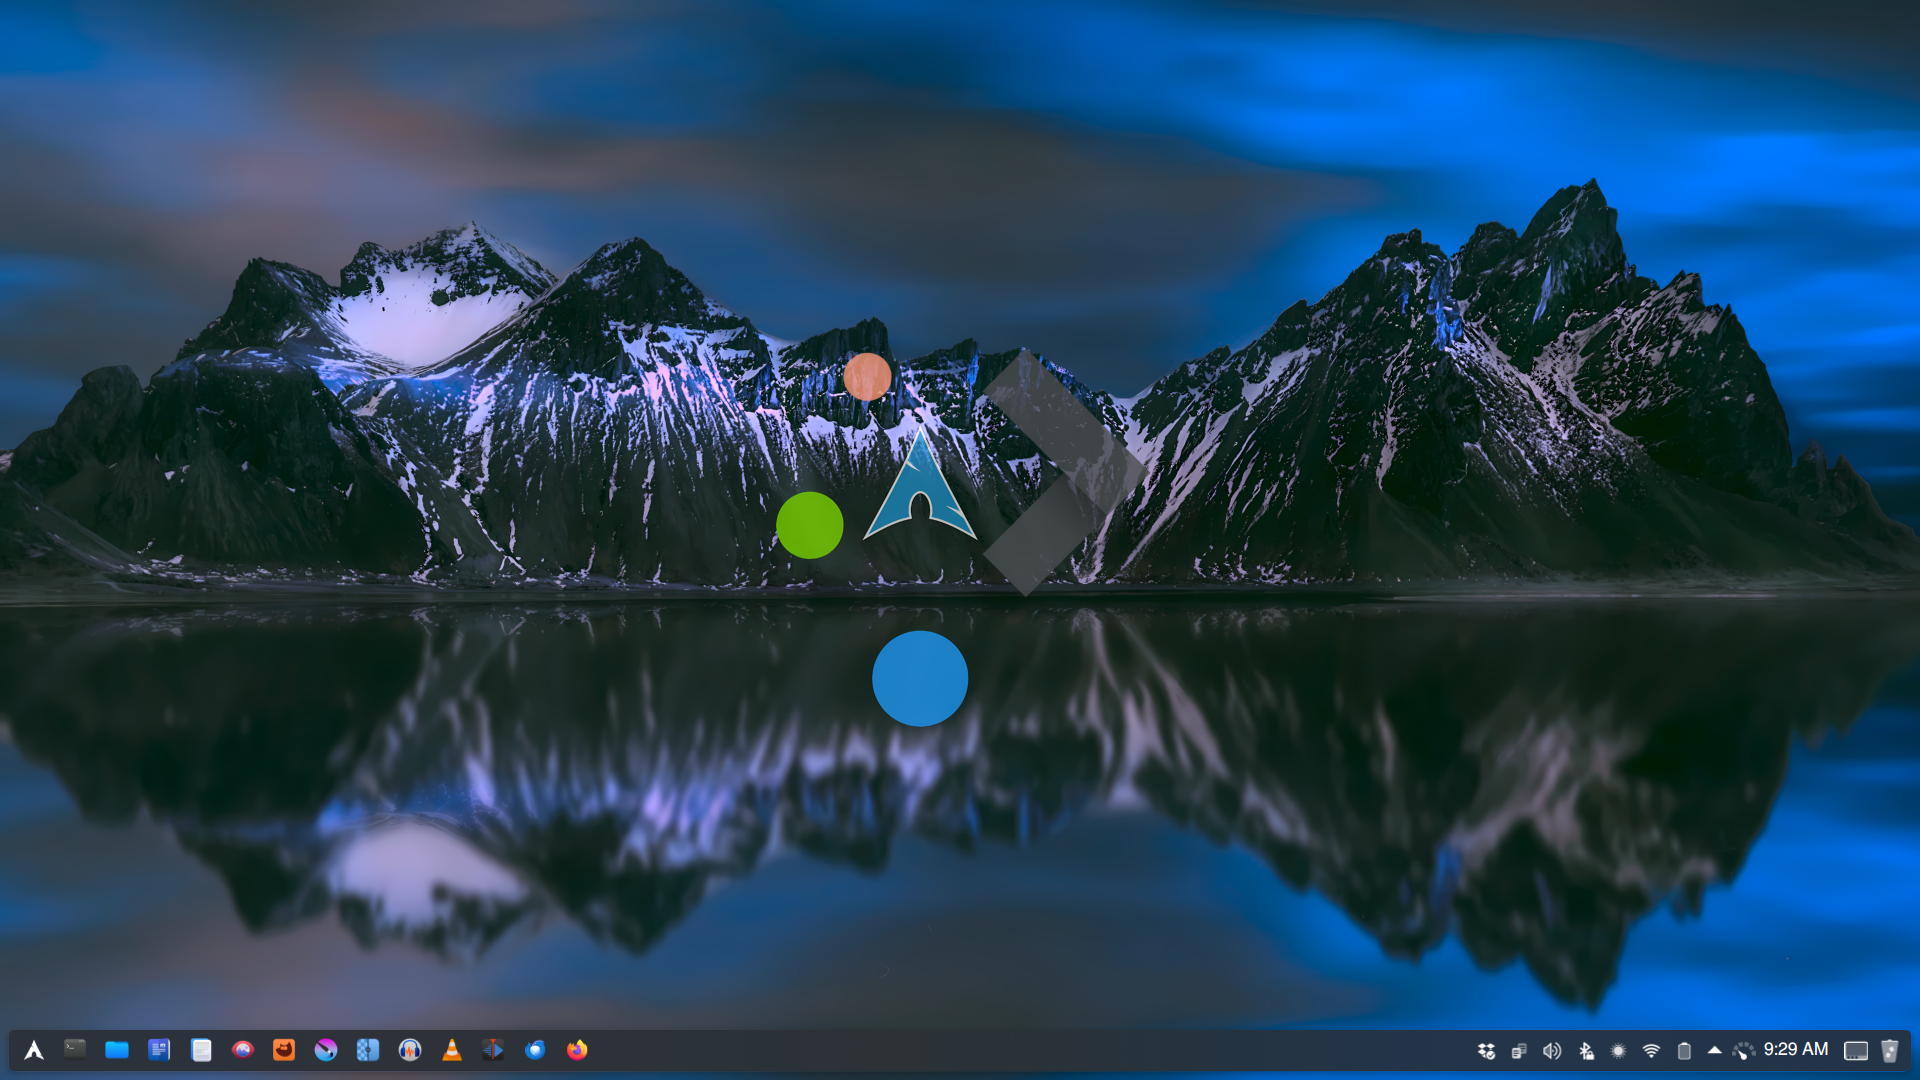Open the red eye image viewer icon
Image resolution: width=1920 pixels, height=1080 pixels.
[243, 1050]
